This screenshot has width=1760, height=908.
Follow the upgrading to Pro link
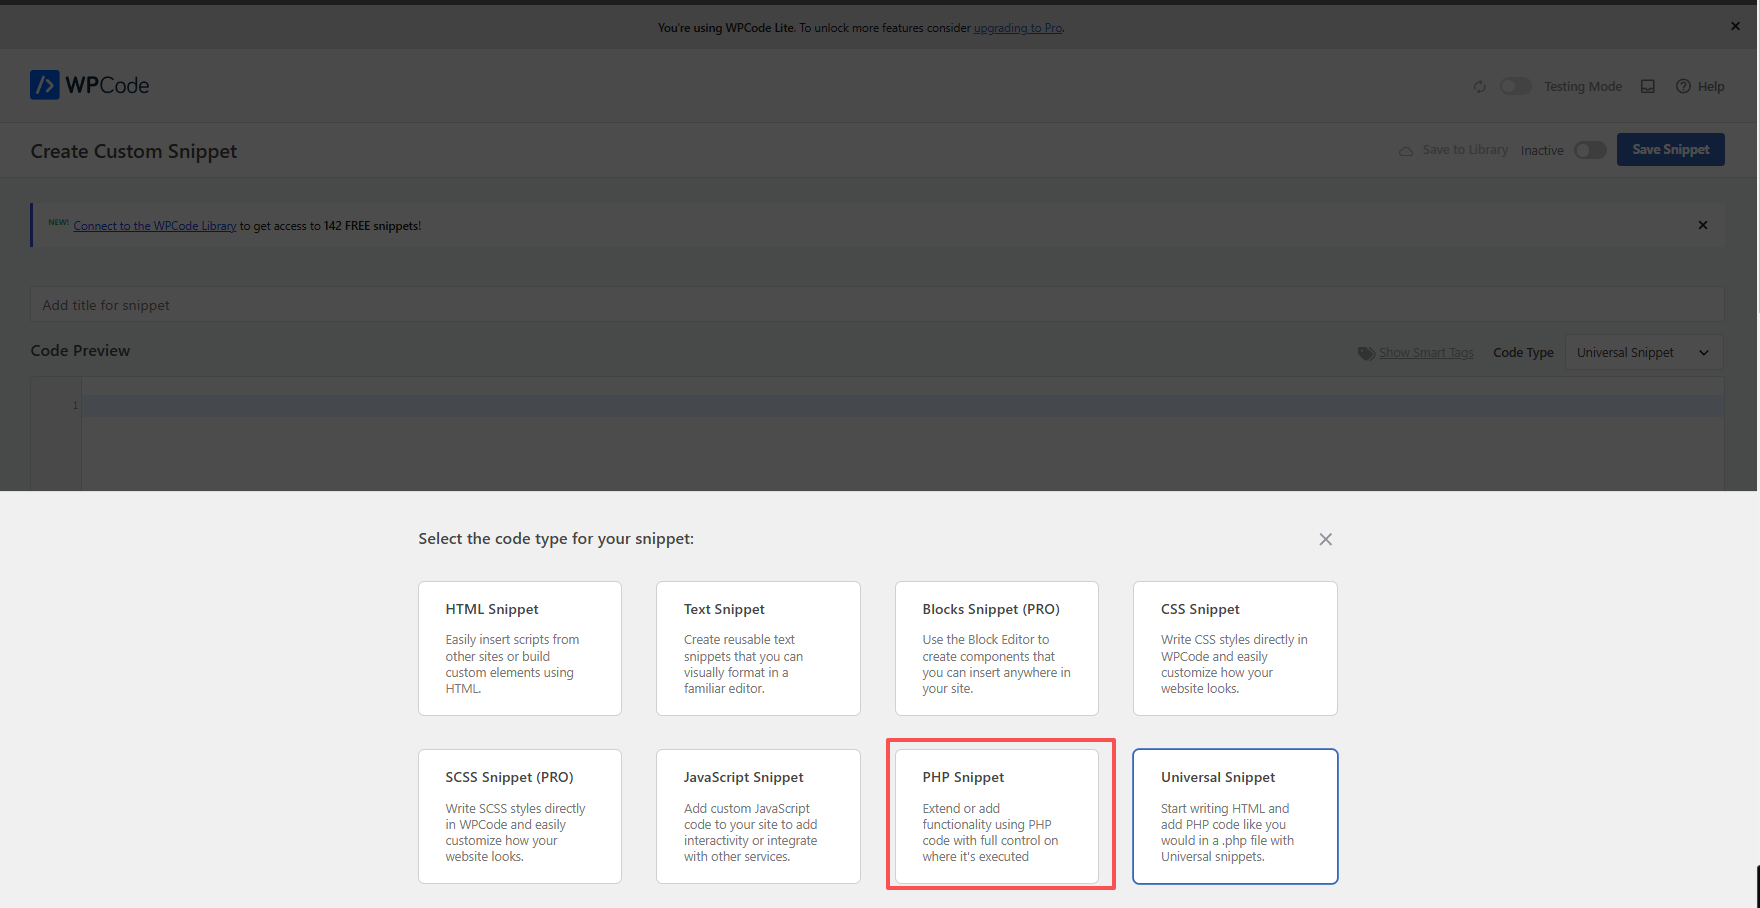click(1018, 28)
